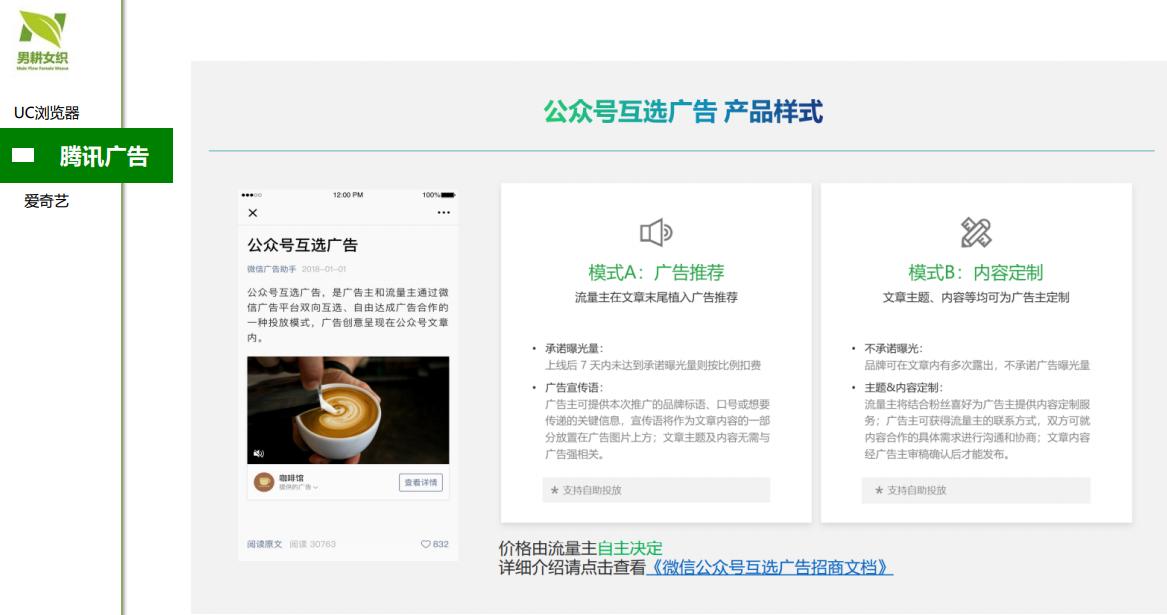Viewport: 1167px width, 615px height.
Task: Click the 男耕女织 leaf logo
Action: pos(42,41)
